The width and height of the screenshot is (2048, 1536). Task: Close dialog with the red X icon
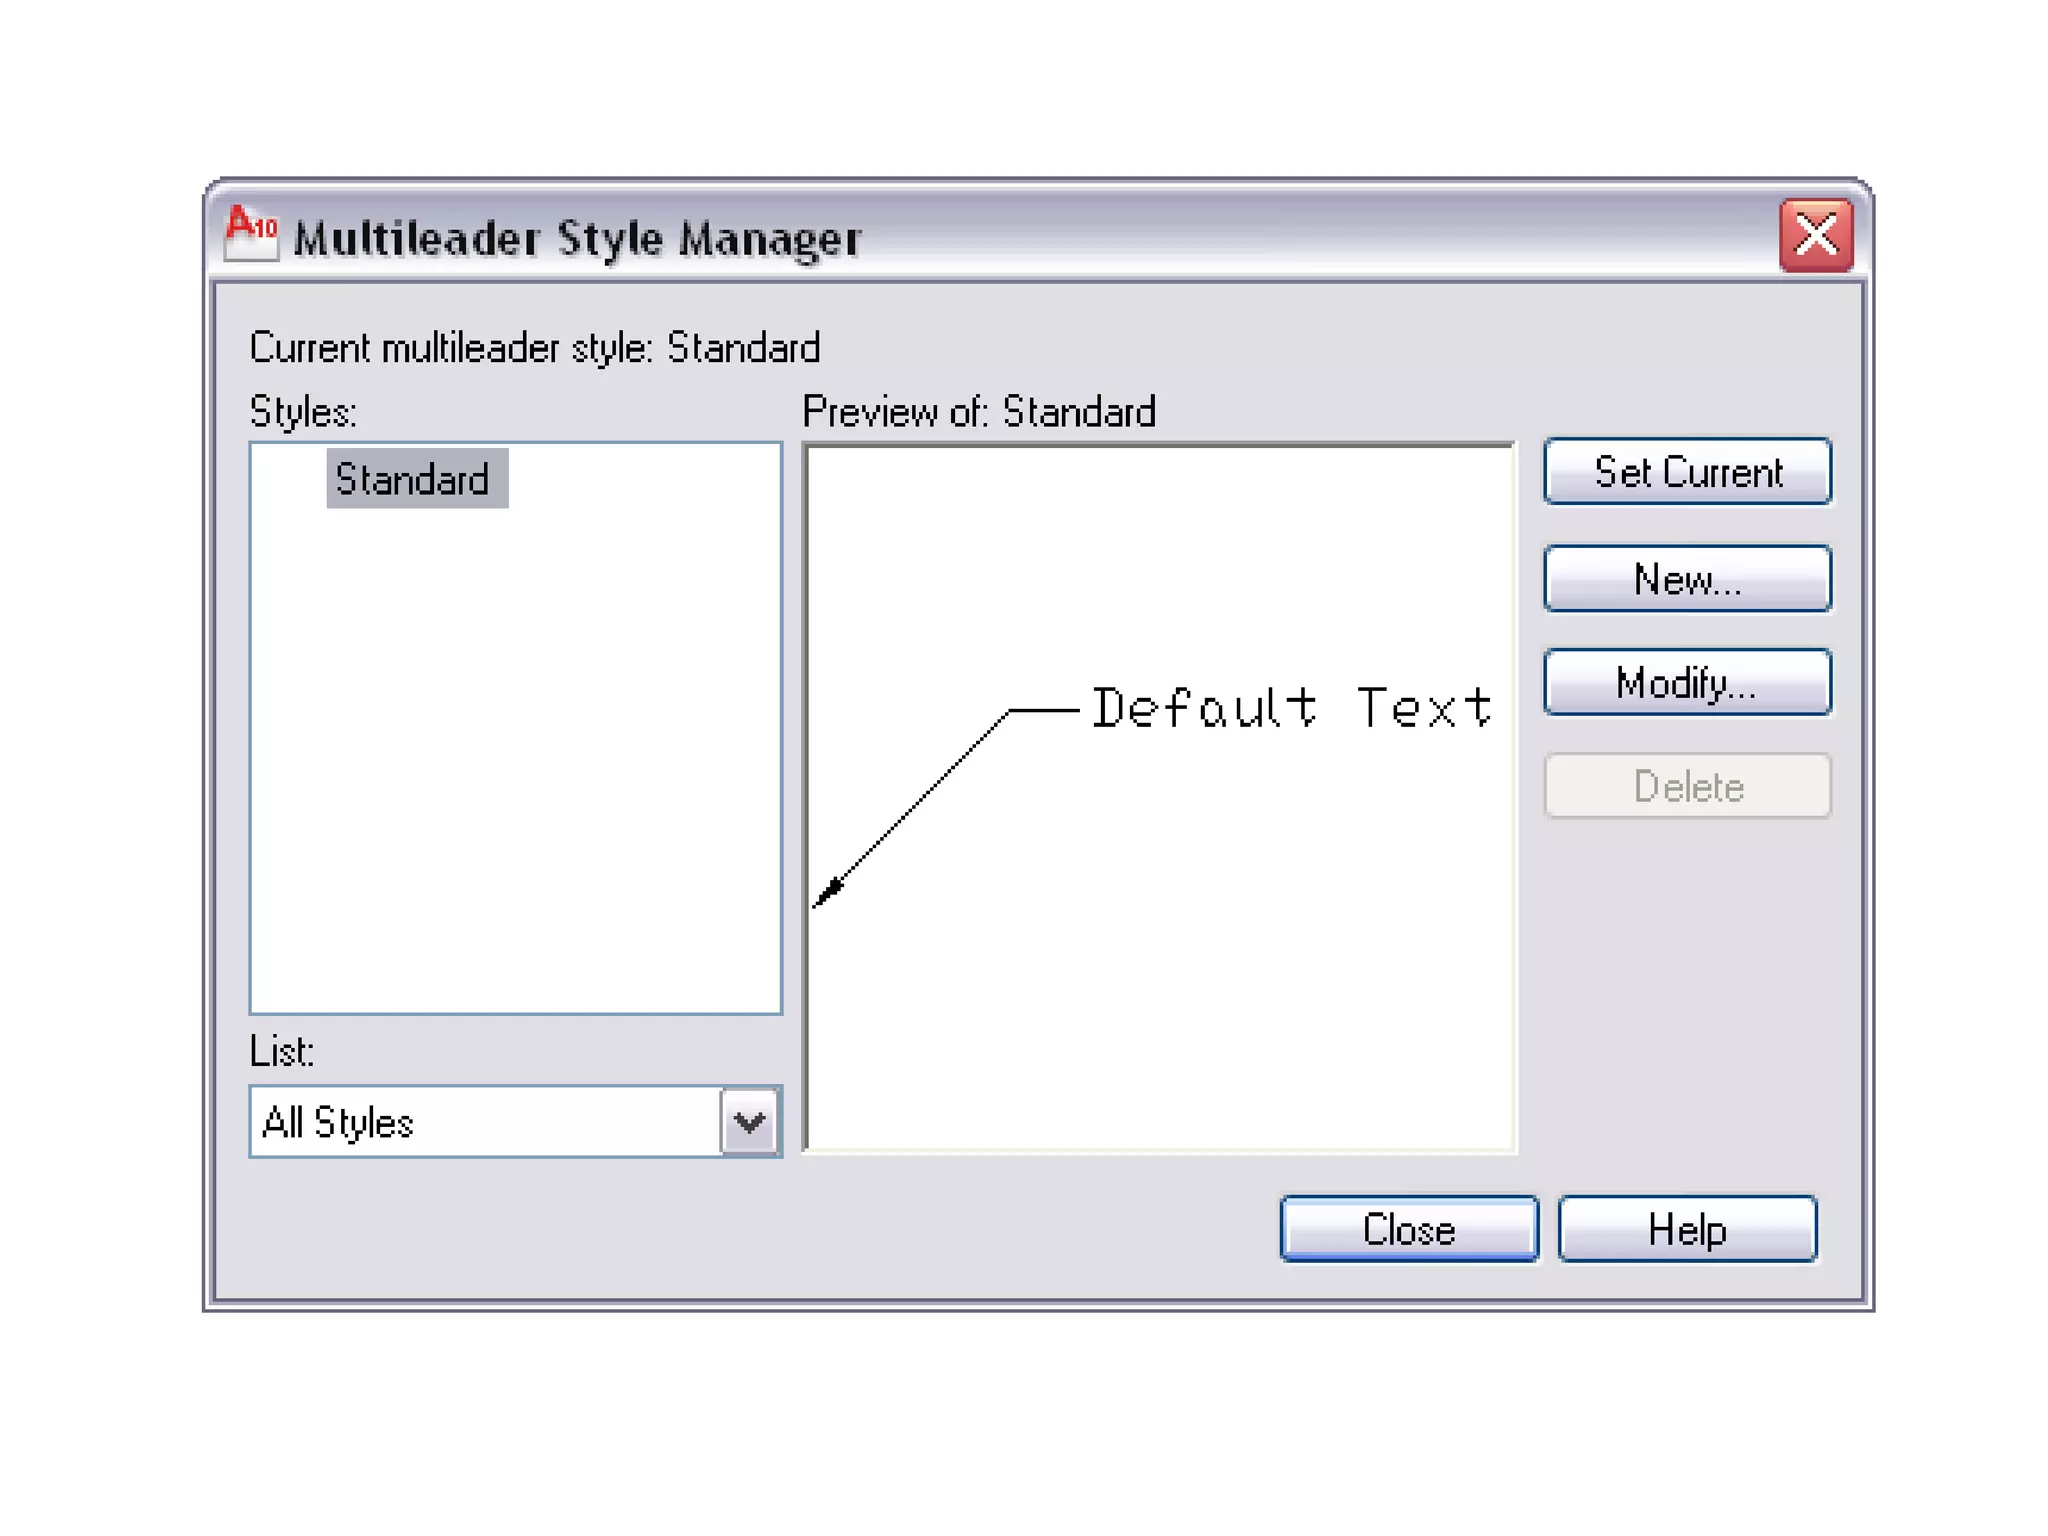(1815, 236)
